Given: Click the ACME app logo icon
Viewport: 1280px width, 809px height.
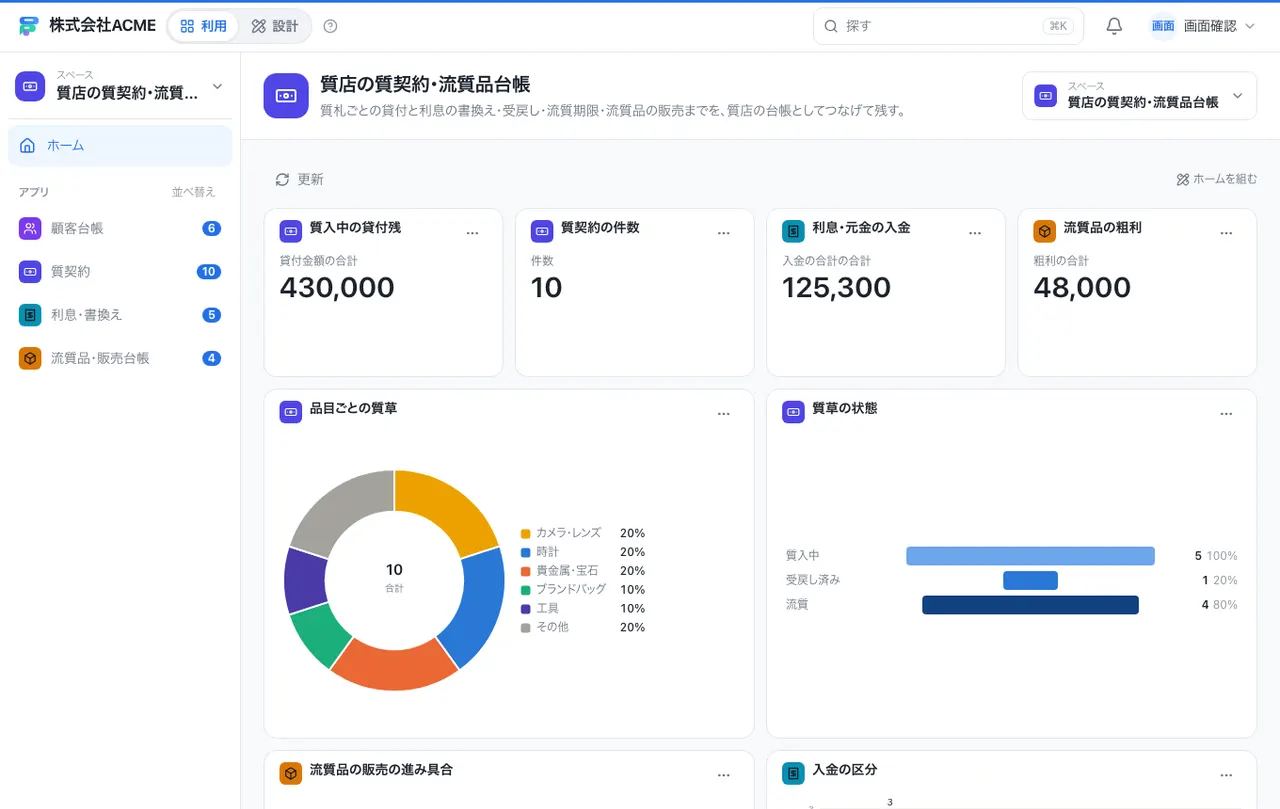Looking at the screenshot, I should pyautogui.click(x=28, y=26).
